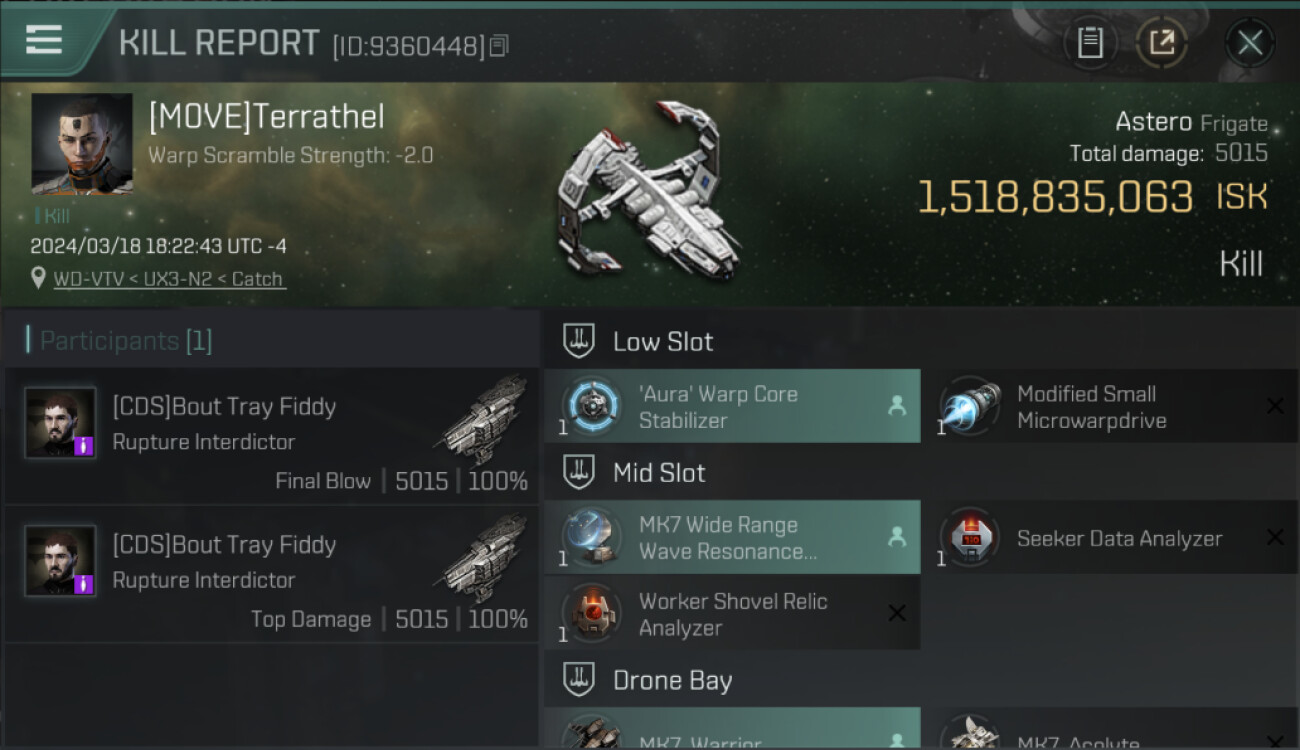Image resolution: width=1300 pixels, height=750 pixels.
Task: Toggle the X mark on Modified Small Microwarpdrive
Action: click(1275, 406)
